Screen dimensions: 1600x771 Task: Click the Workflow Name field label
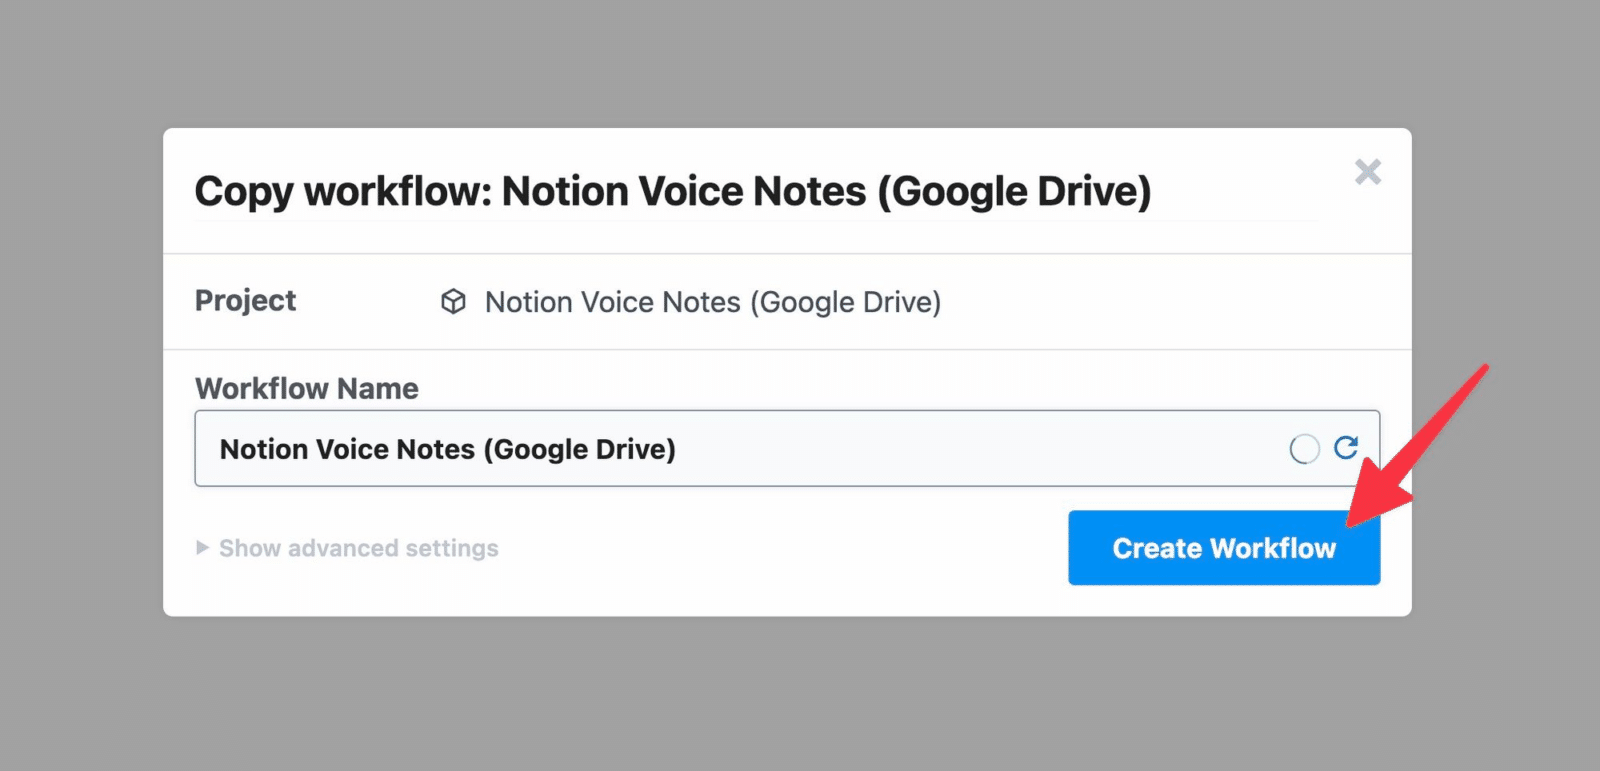click(306, 388)
